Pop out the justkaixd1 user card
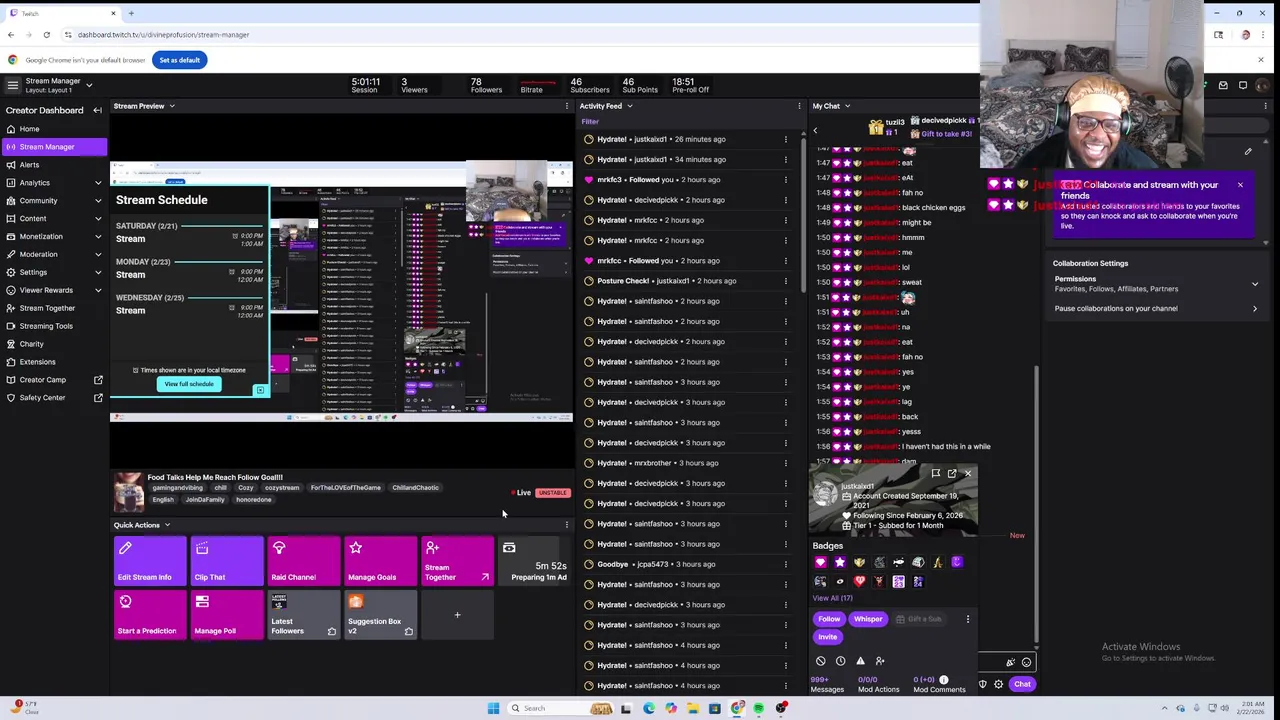This screenshot has height=720, width=1280. (x=952, y=473)
